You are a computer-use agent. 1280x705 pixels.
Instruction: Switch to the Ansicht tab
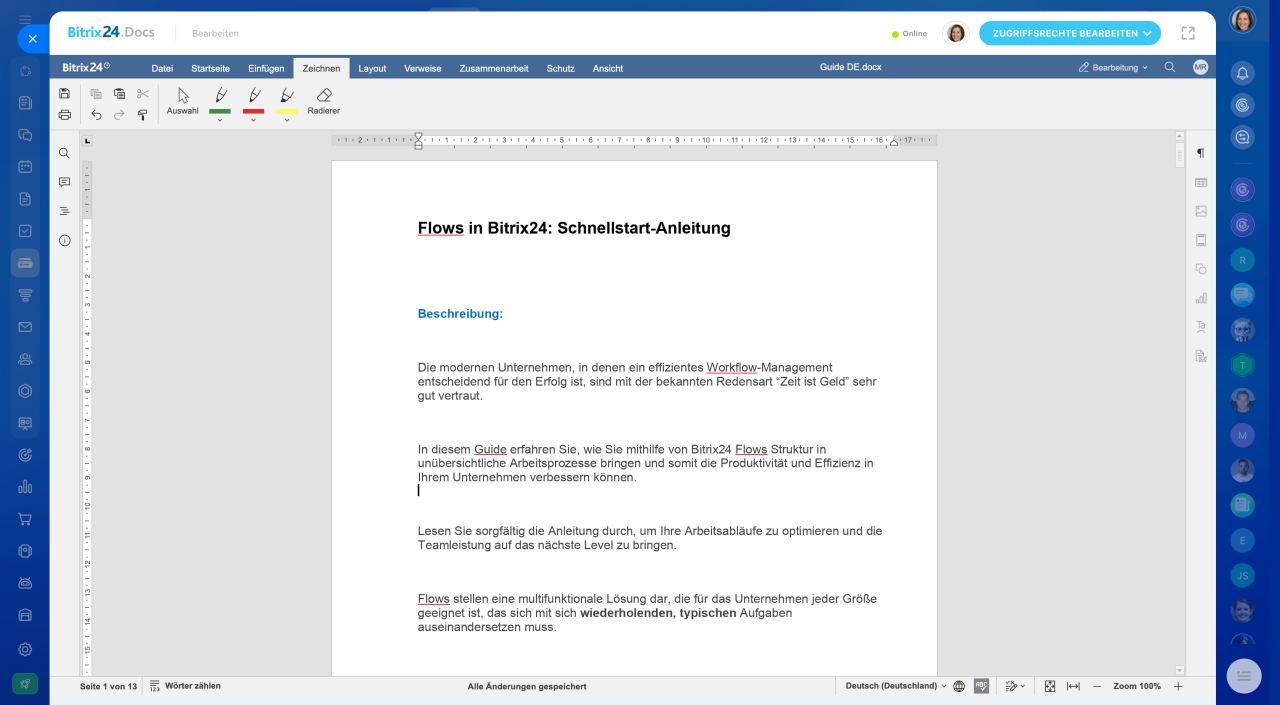click(608, 68)
